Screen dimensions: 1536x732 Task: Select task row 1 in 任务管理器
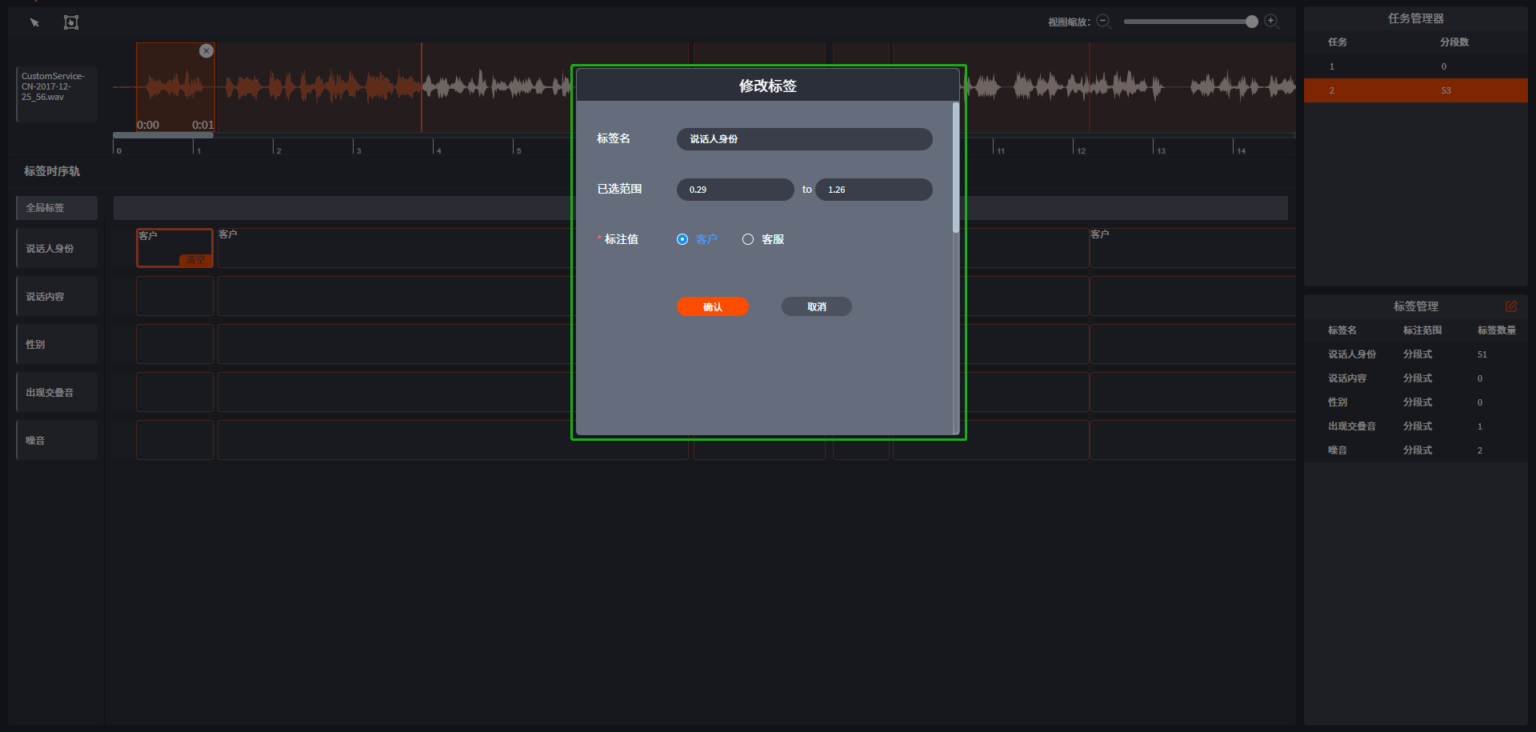[x=1415, y=66]
